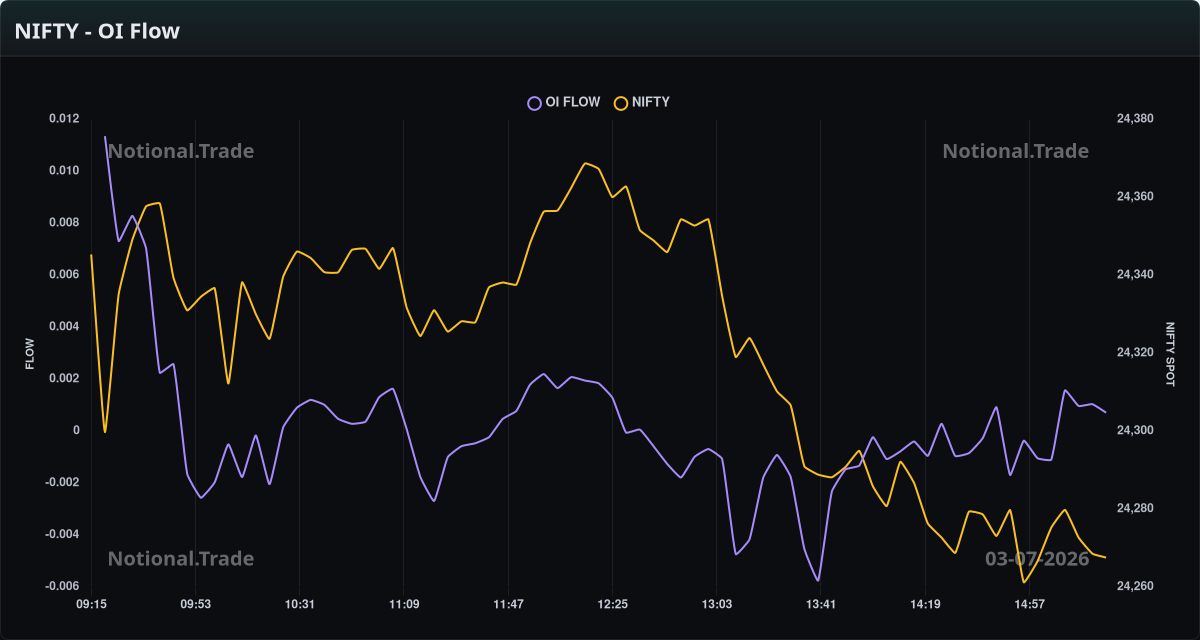This screenshot has height=640, width=1200.
Task: Click the 13:41 time label
Action: pos(820,604)
